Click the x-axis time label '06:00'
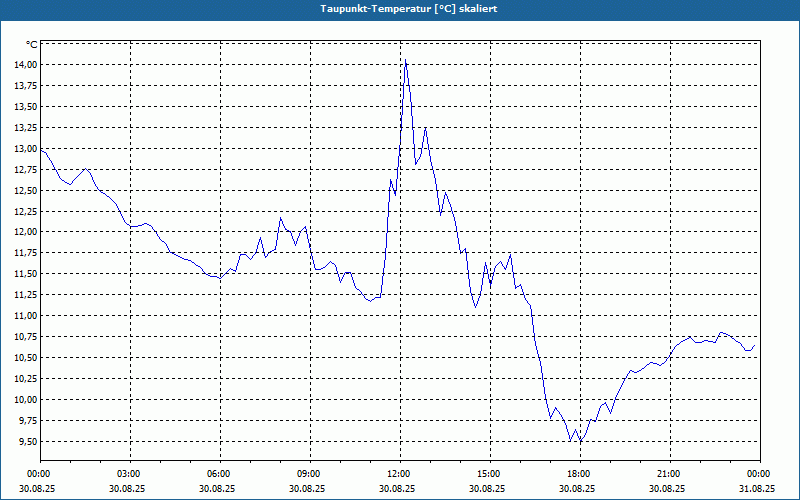The height and width of the screenshot is (500, 800). [217, 474]
